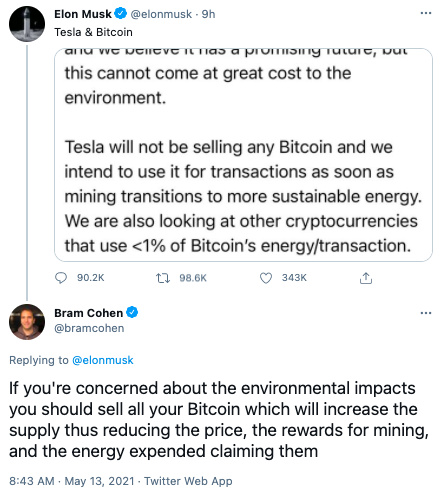
Task: Like Elon Musk's tweet with heart icon
Action: 266,278
